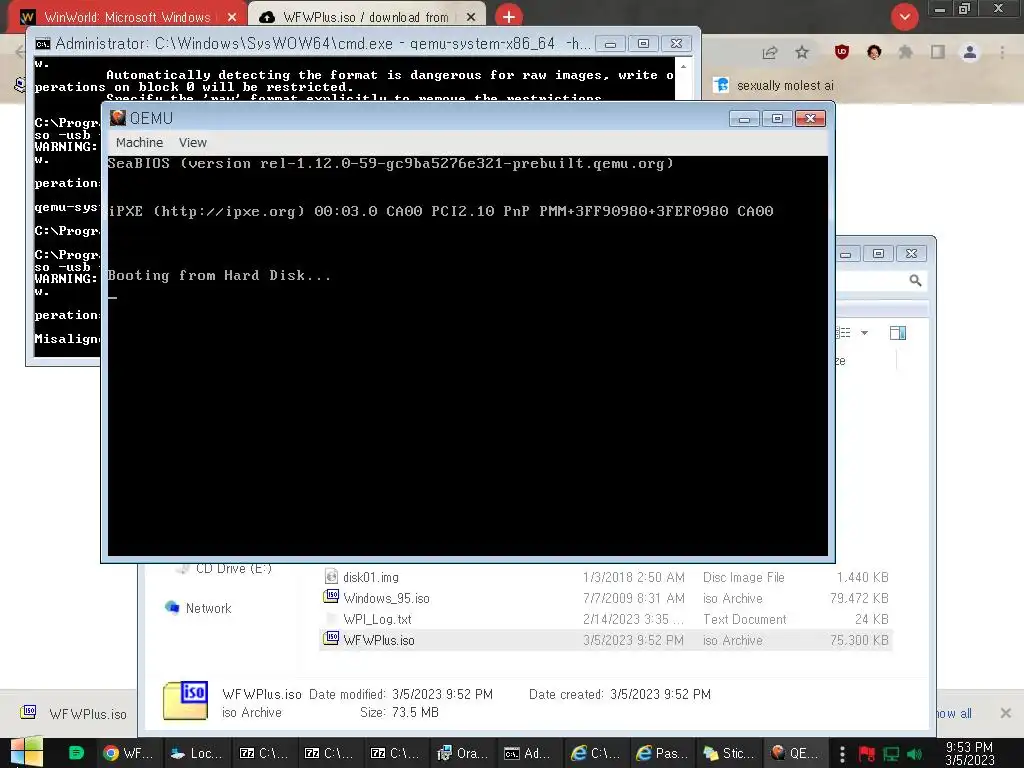
Task: Switch to the Ad... command prompt taskbar button
Action: click(528, 753)
